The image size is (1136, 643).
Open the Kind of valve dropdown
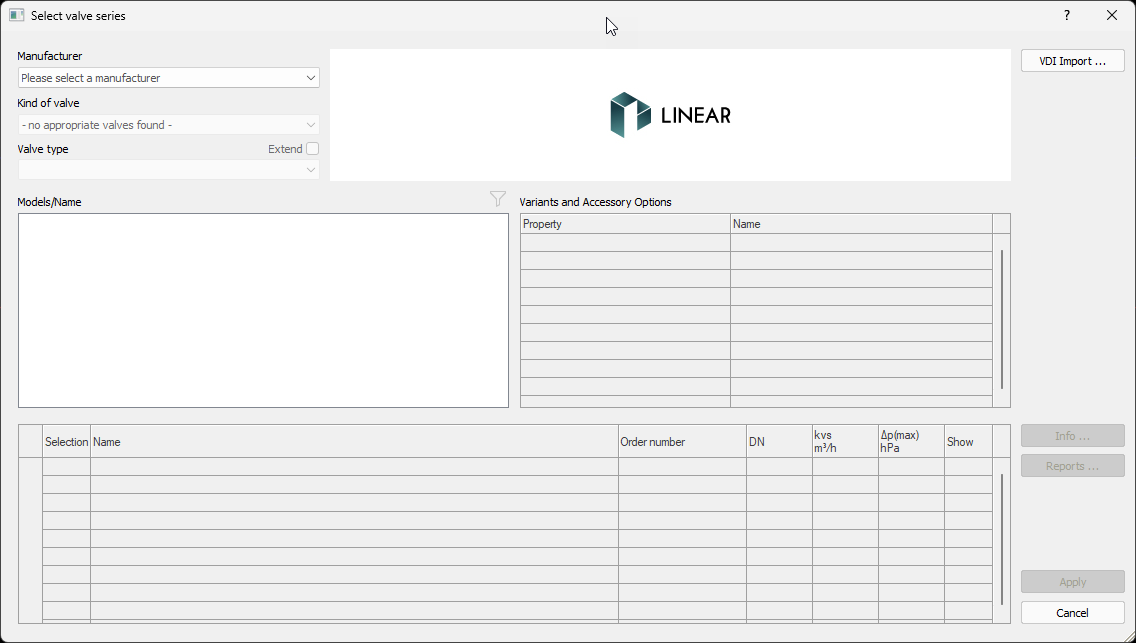[x=168, y=125]
